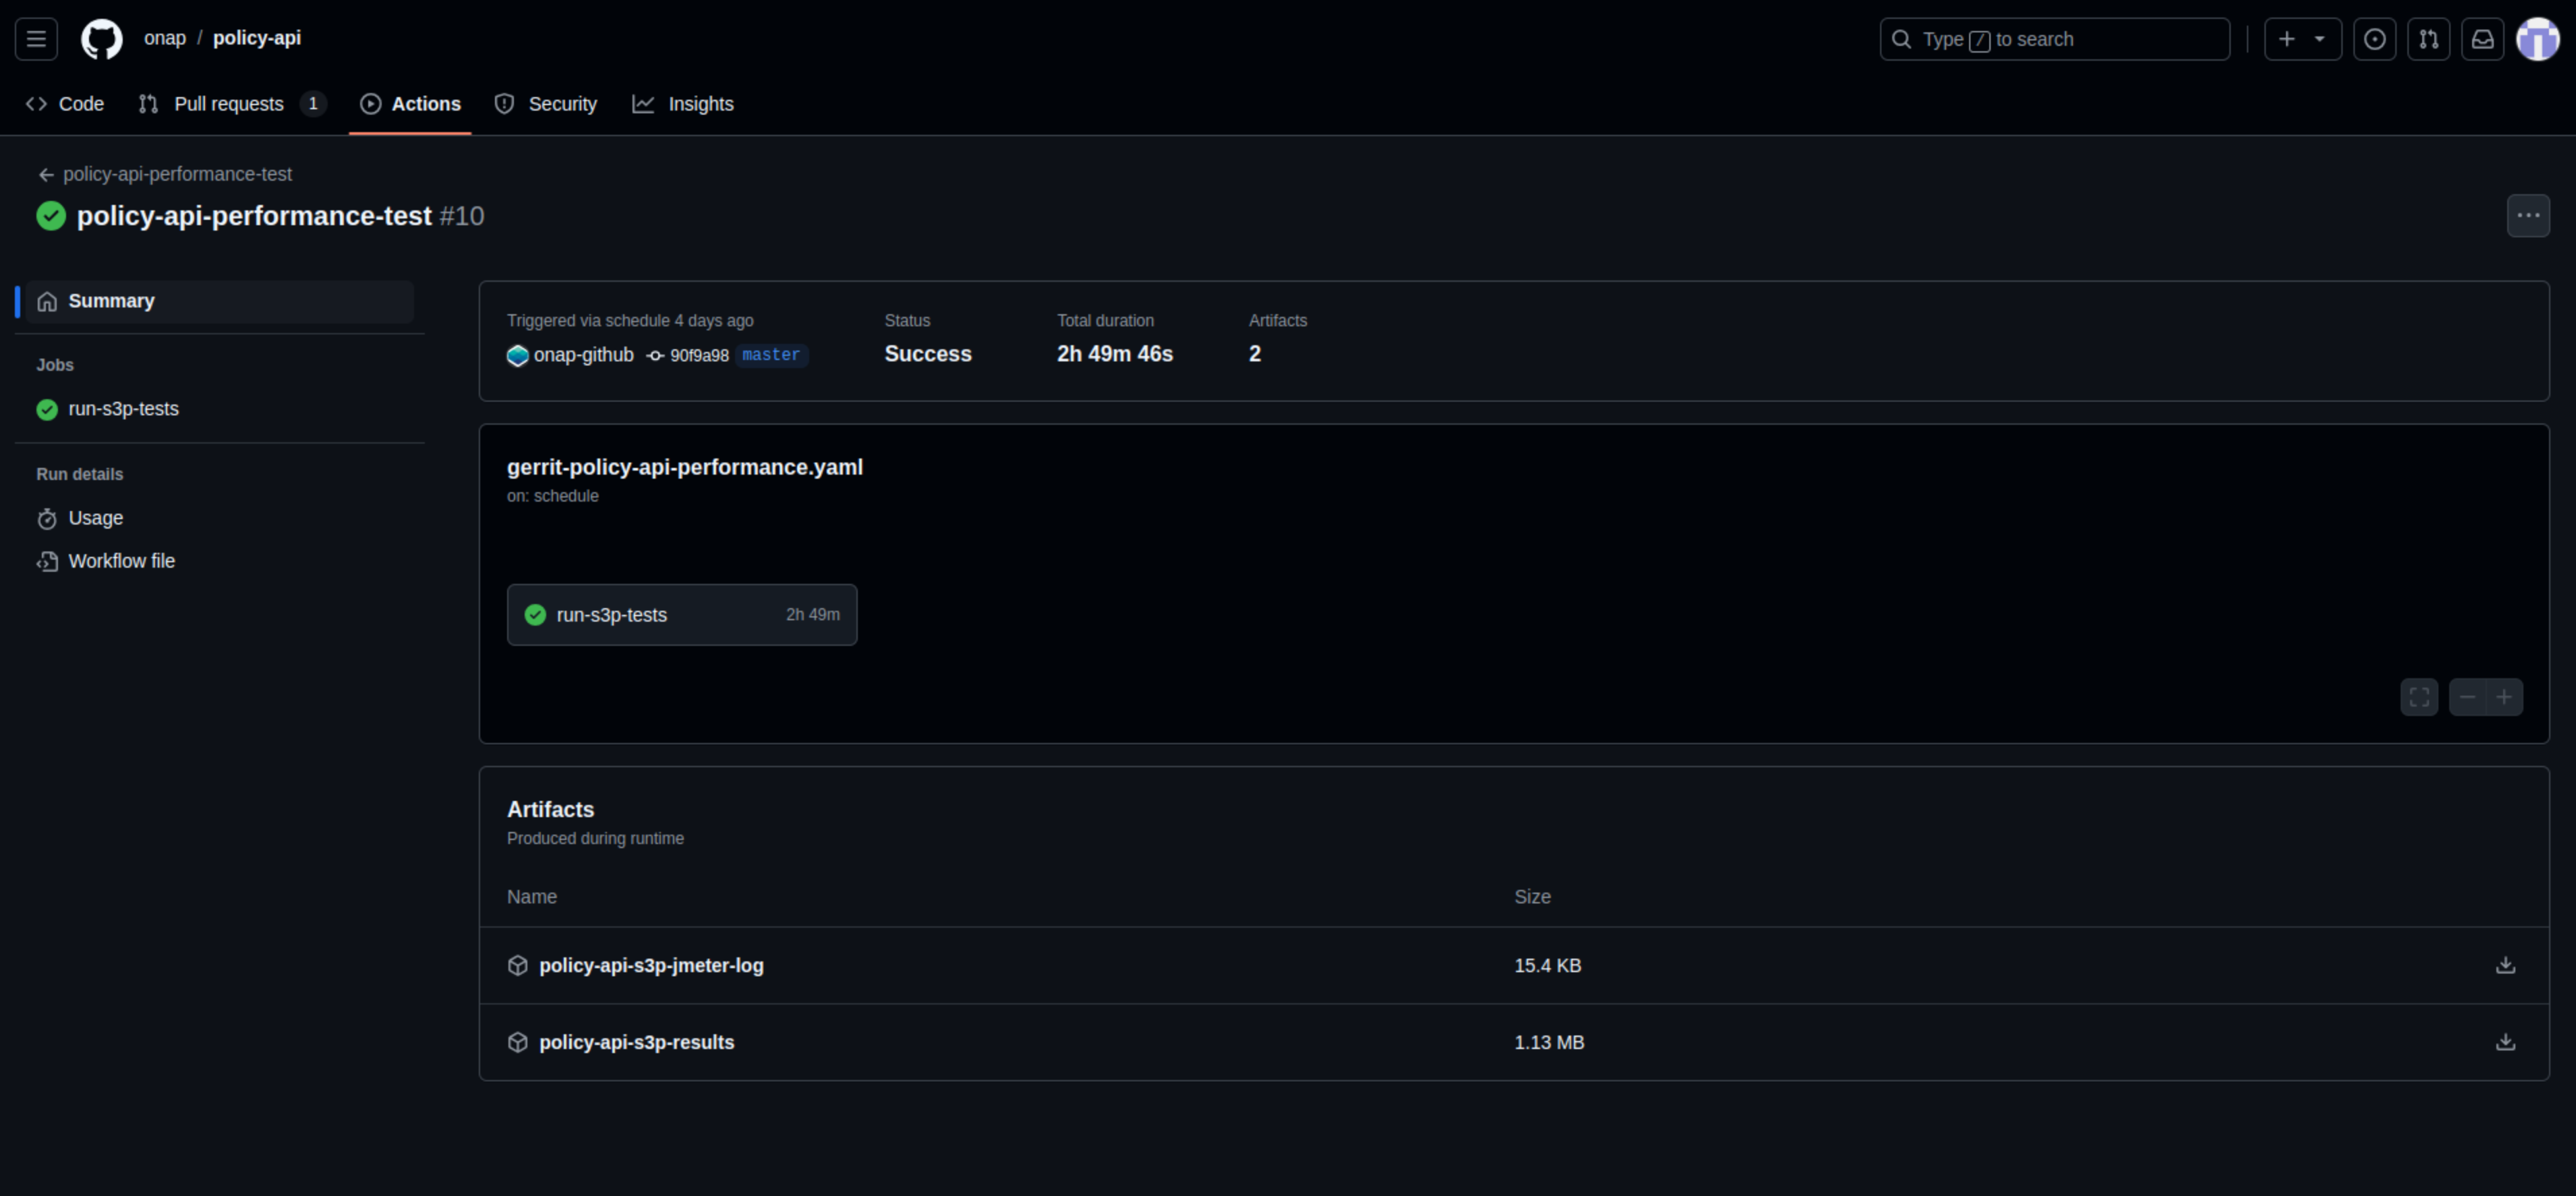Image resolution: width=2576 pixels, height=1196 pixels.
Task: Focus the 'Type / to search' field
Action: pyautogui.click(x=2054, y=39)
